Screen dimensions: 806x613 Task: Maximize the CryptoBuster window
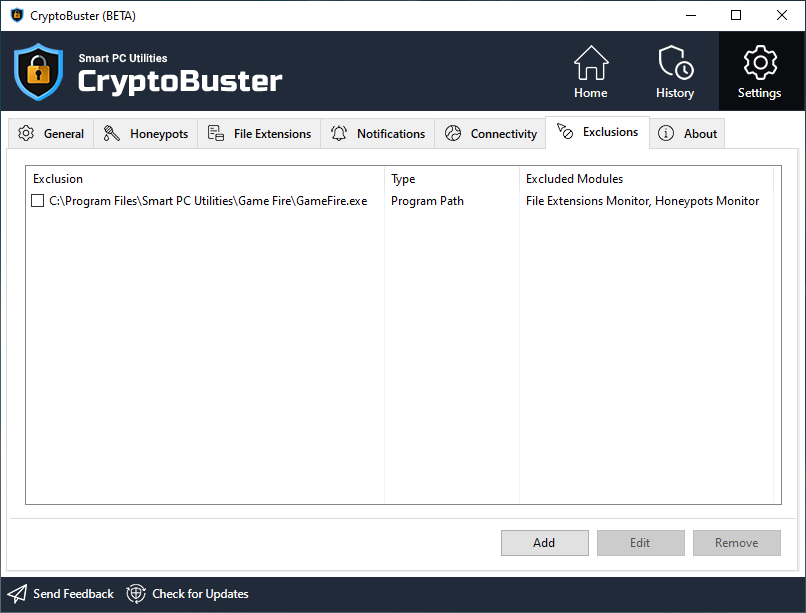tap(736, 15)
